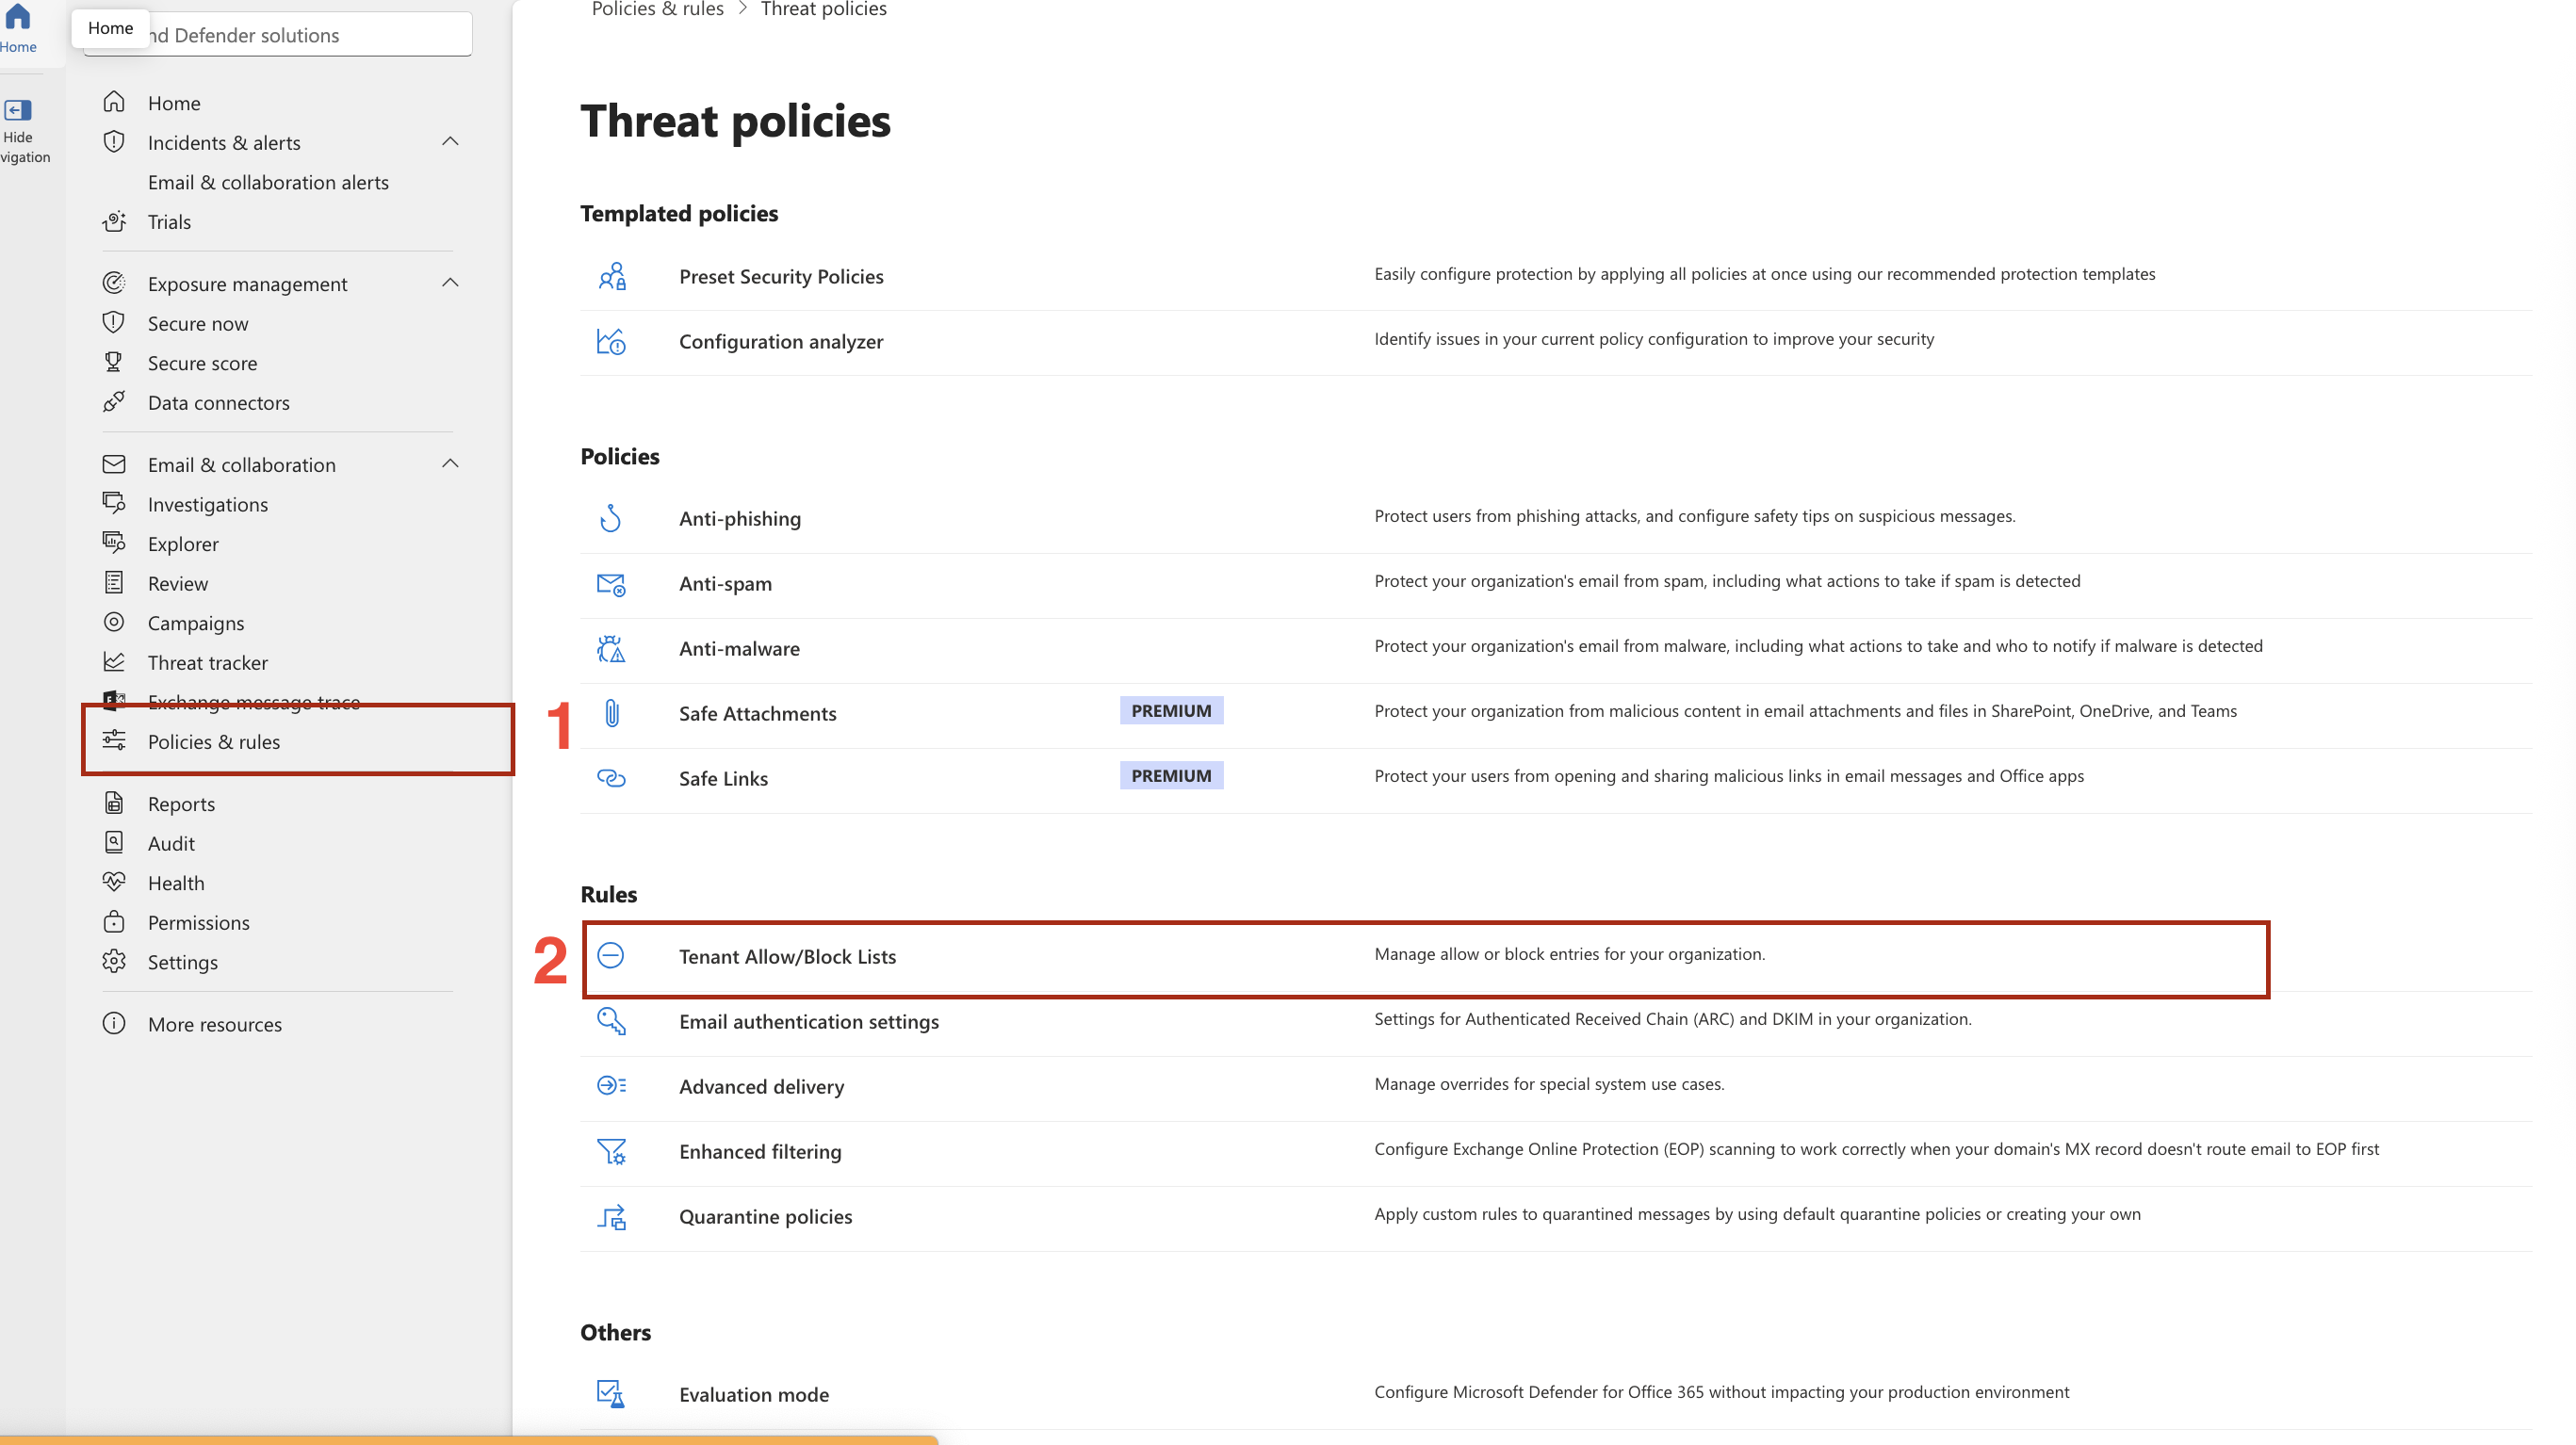Click Policies & rules breadcrumb link
Image resolution: width=2576 pixels, height=1445 pixels.
(657, 9)
